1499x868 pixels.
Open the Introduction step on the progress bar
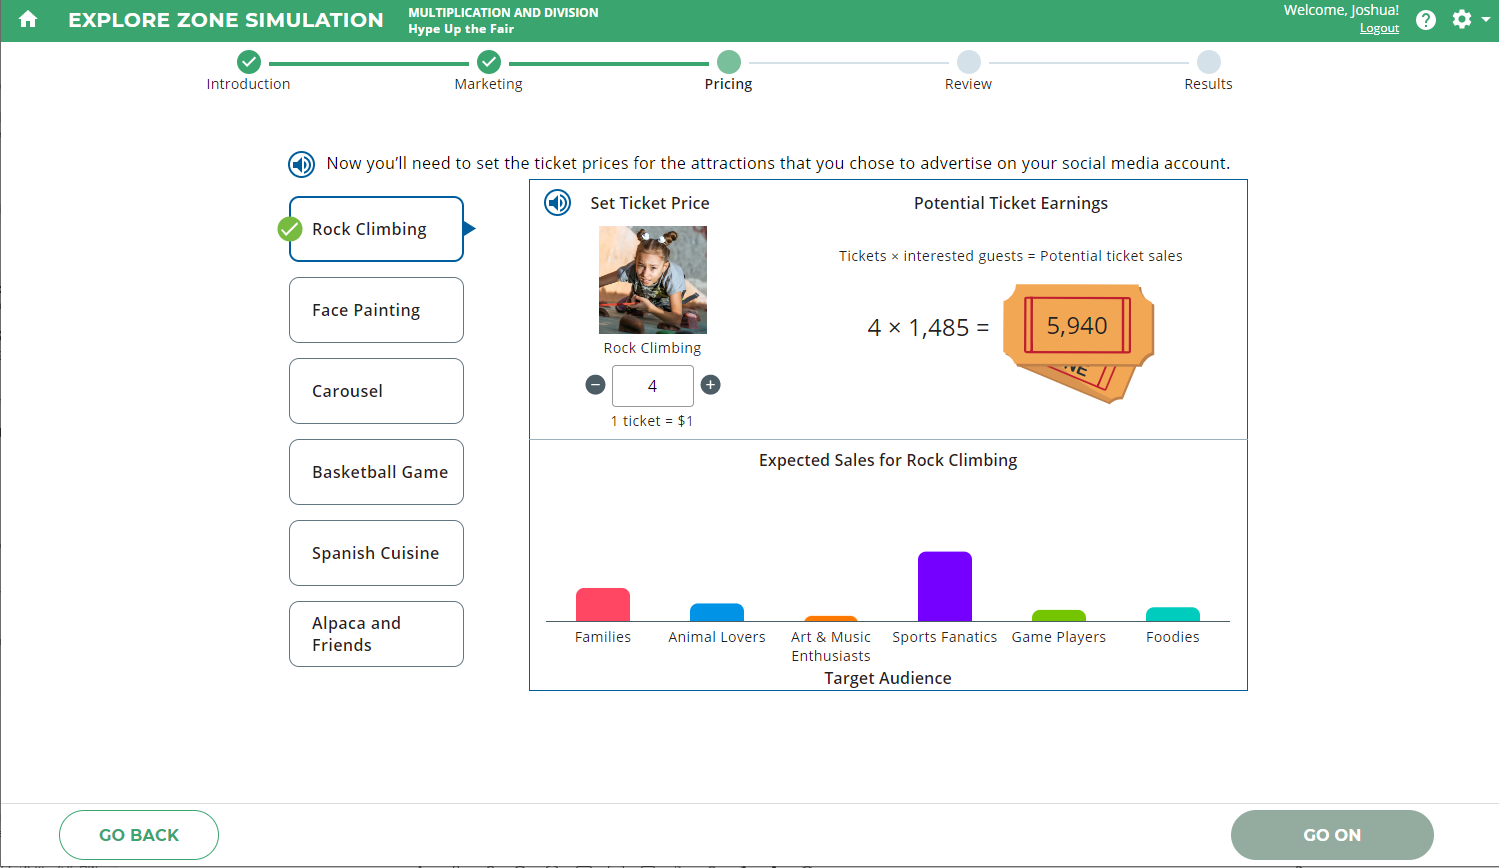248,62
